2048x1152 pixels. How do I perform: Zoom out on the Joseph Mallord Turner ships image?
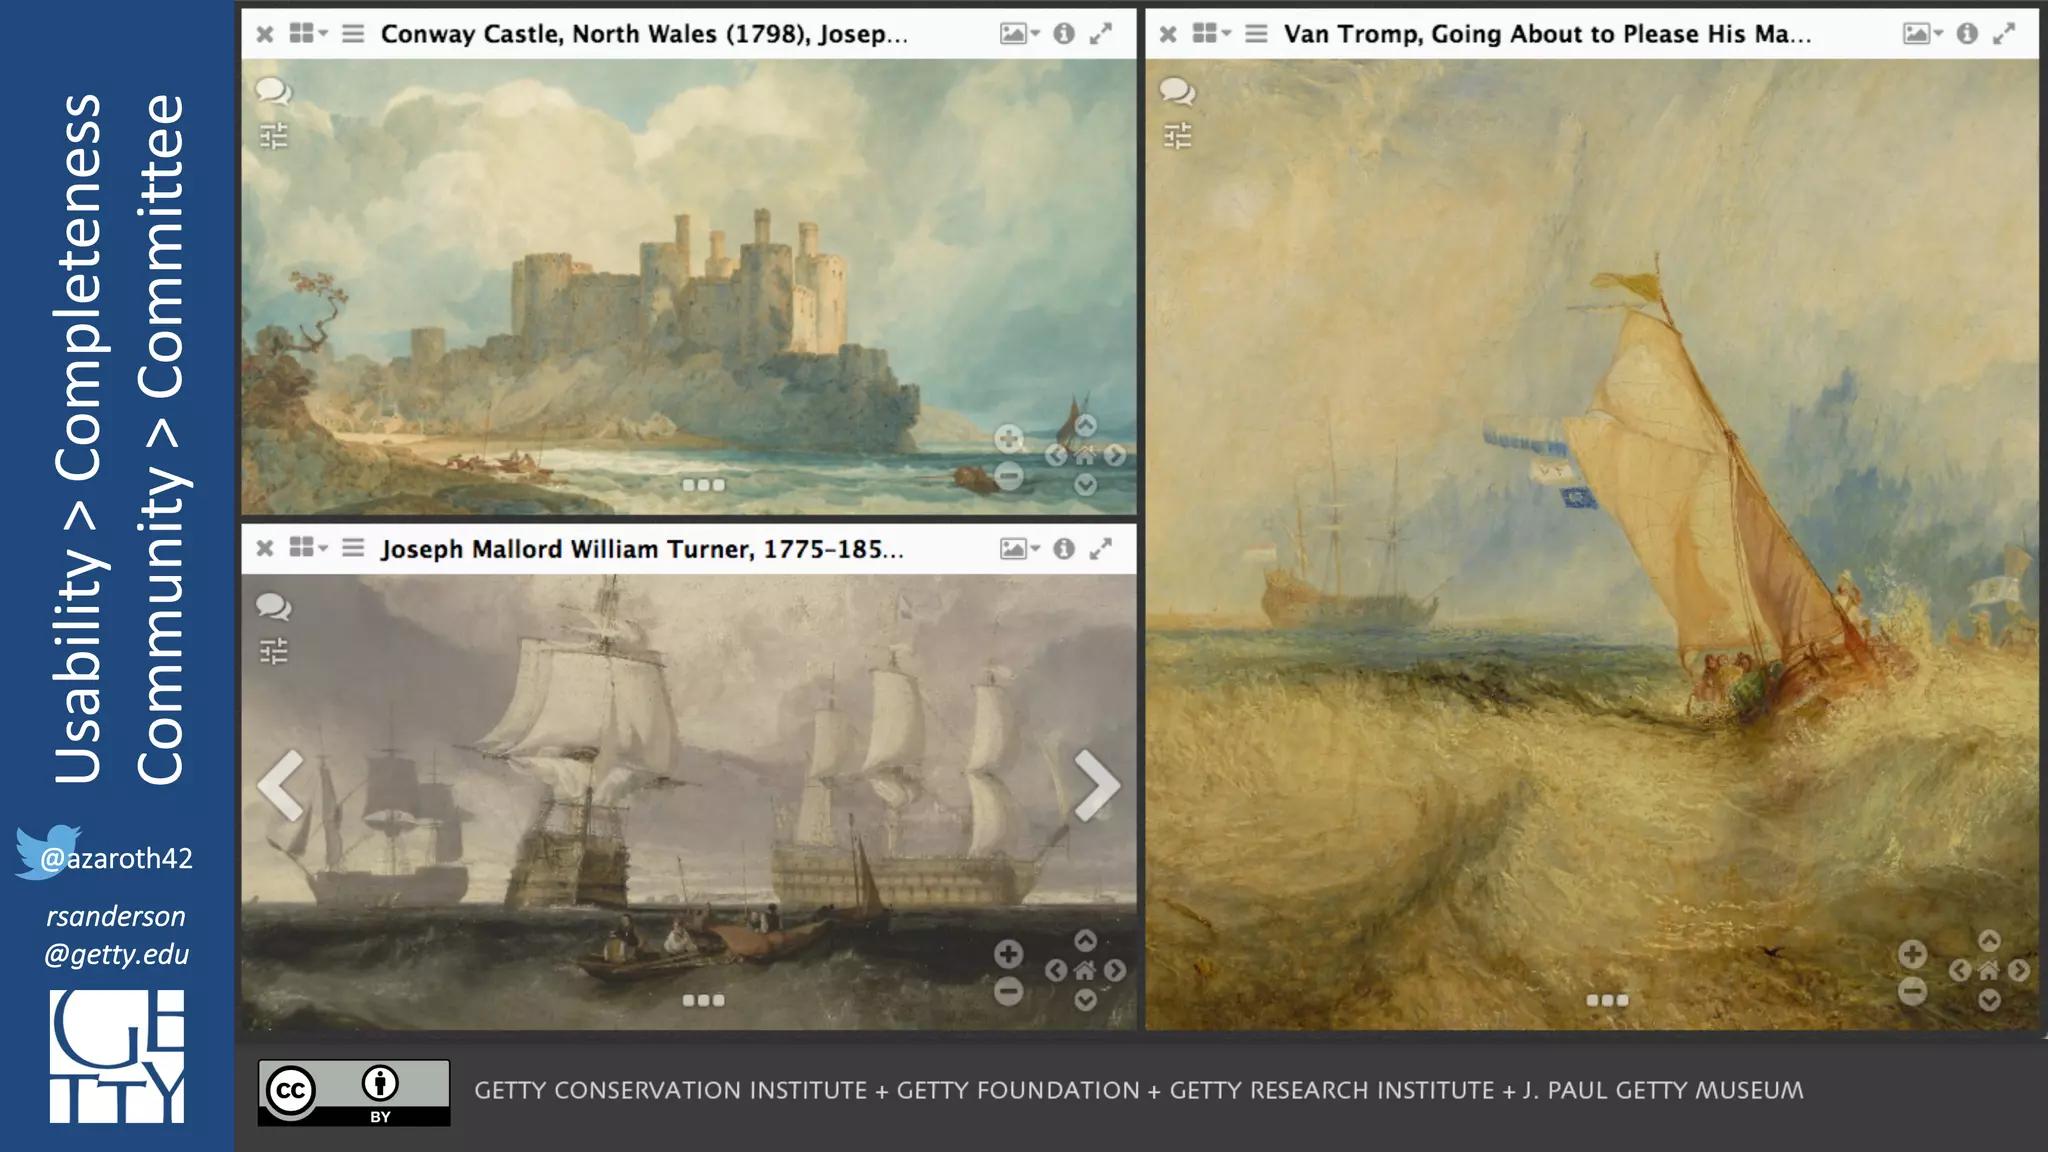(x=1009, y=991)
